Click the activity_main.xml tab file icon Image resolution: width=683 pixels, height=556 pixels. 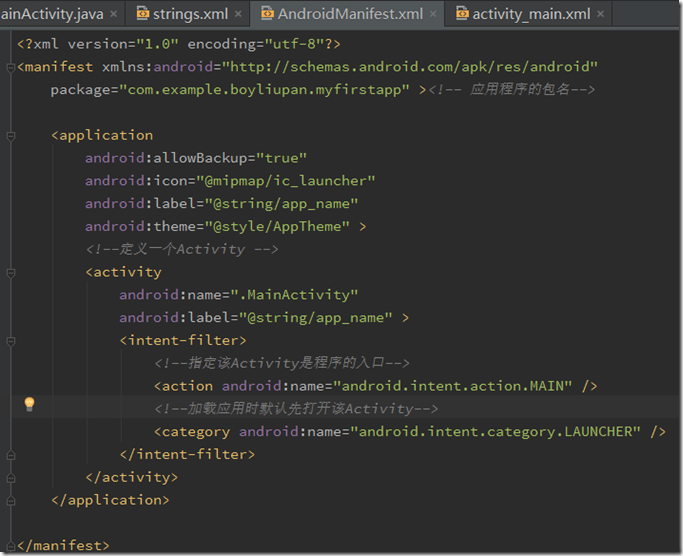[x=461, y=14]
